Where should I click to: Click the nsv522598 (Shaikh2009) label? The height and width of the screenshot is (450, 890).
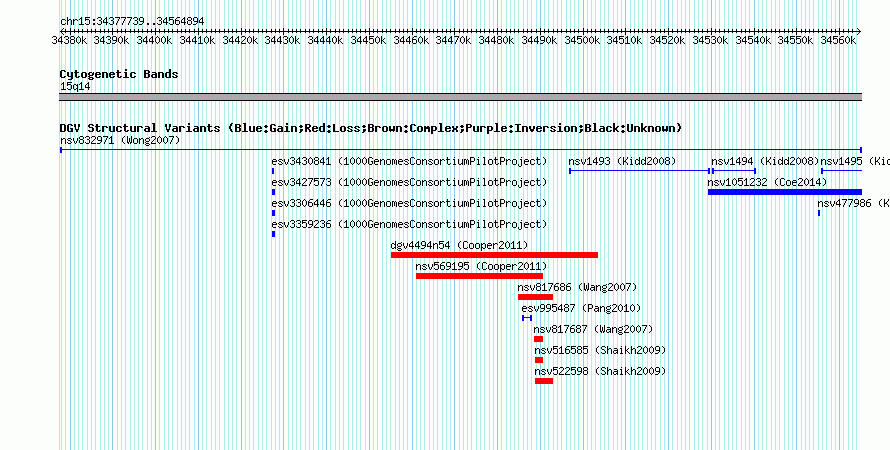tap(600, 371)
